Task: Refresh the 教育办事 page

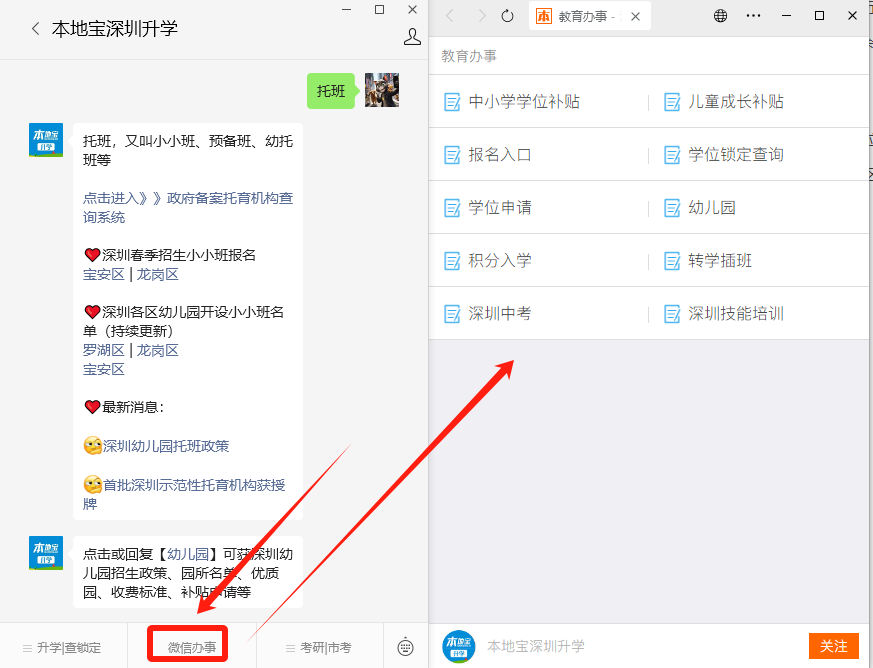Action: [x=507, y=16]
